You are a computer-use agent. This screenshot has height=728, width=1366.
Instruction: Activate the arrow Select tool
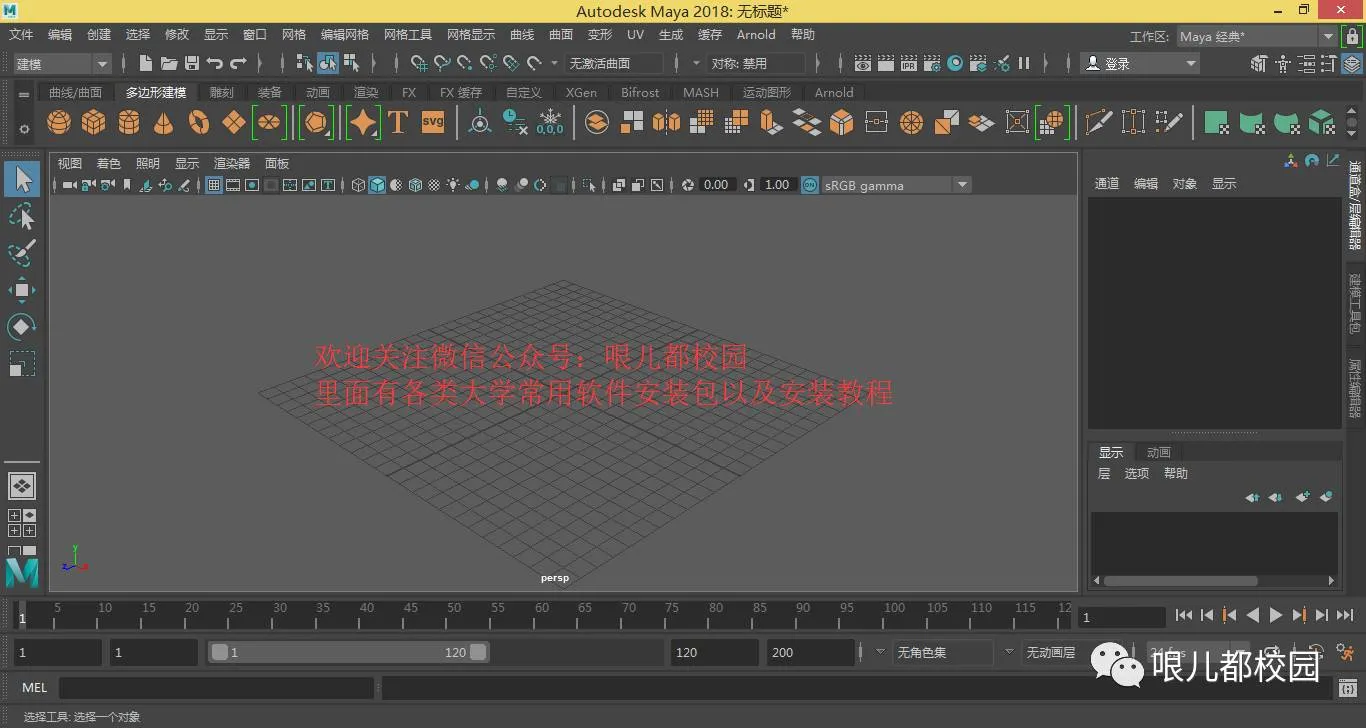[22, 180]
